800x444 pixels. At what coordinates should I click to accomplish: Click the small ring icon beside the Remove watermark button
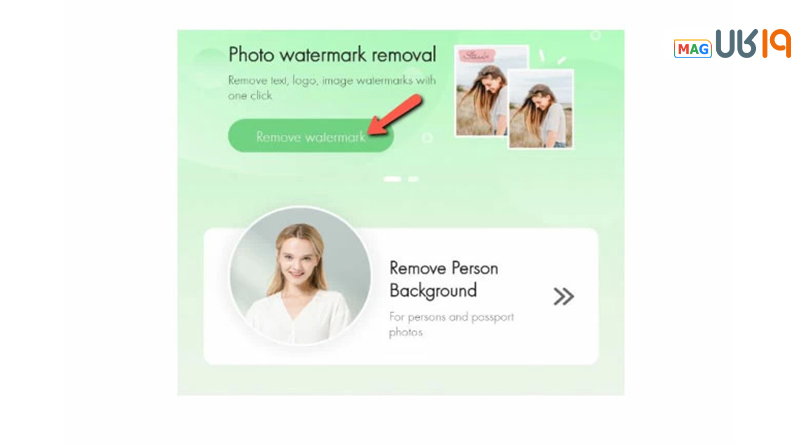pos(427,138)
